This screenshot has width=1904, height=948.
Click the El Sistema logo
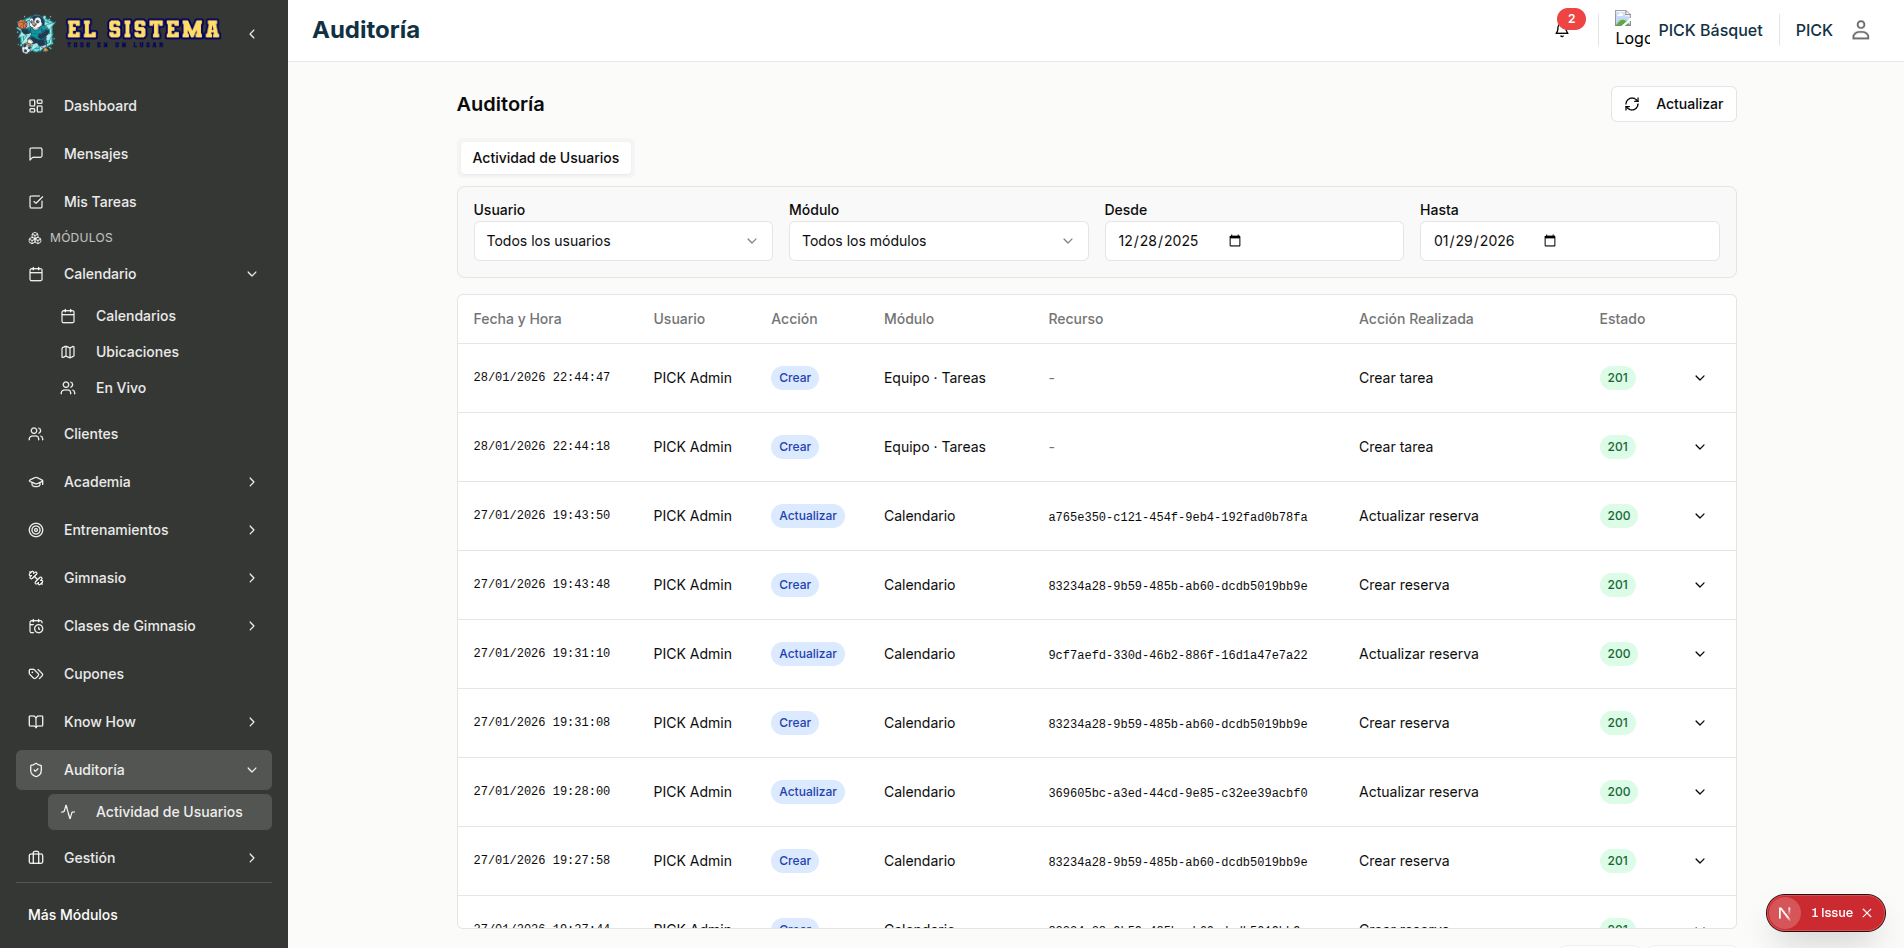[118, 32]
